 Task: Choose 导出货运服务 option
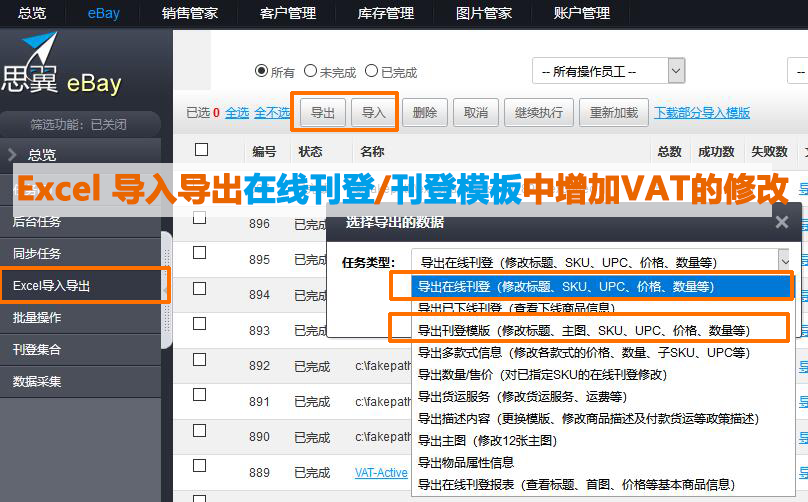point(601,397)
